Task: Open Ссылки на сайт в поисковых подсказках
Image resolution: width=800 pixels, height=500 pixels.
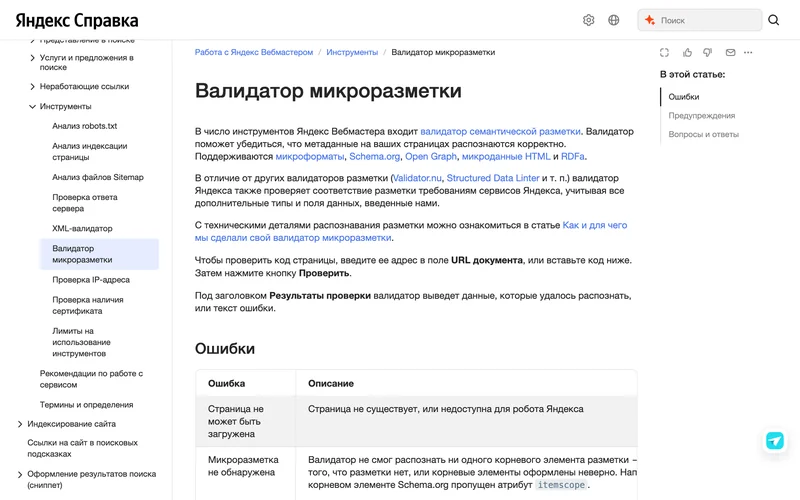Action: (83, 448)
